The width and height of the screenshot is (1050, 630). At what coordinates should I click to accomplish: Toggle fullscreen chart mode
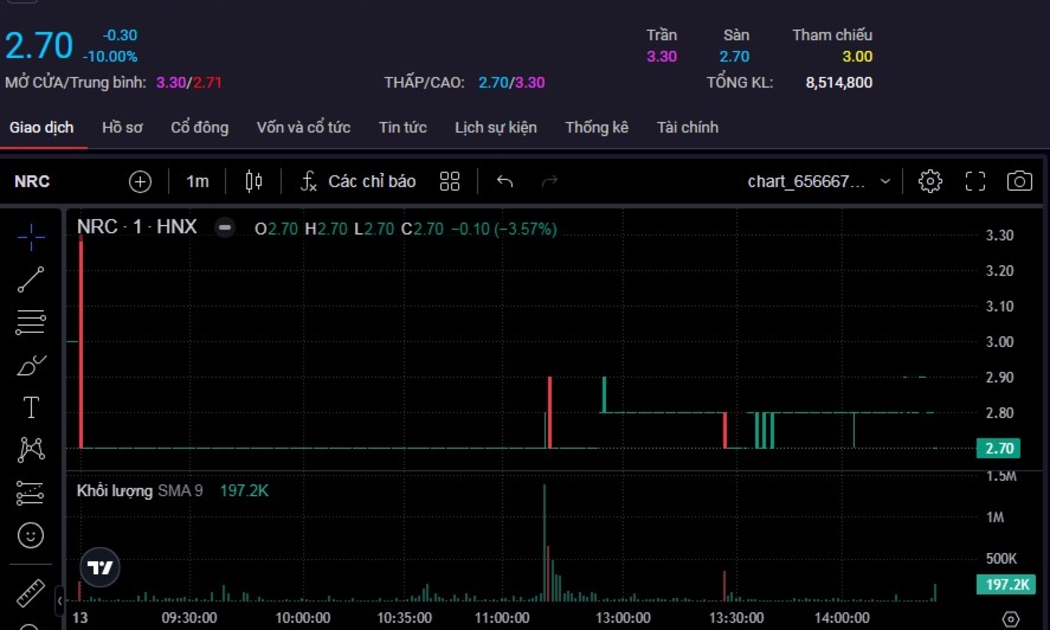(x=975, y=181)
